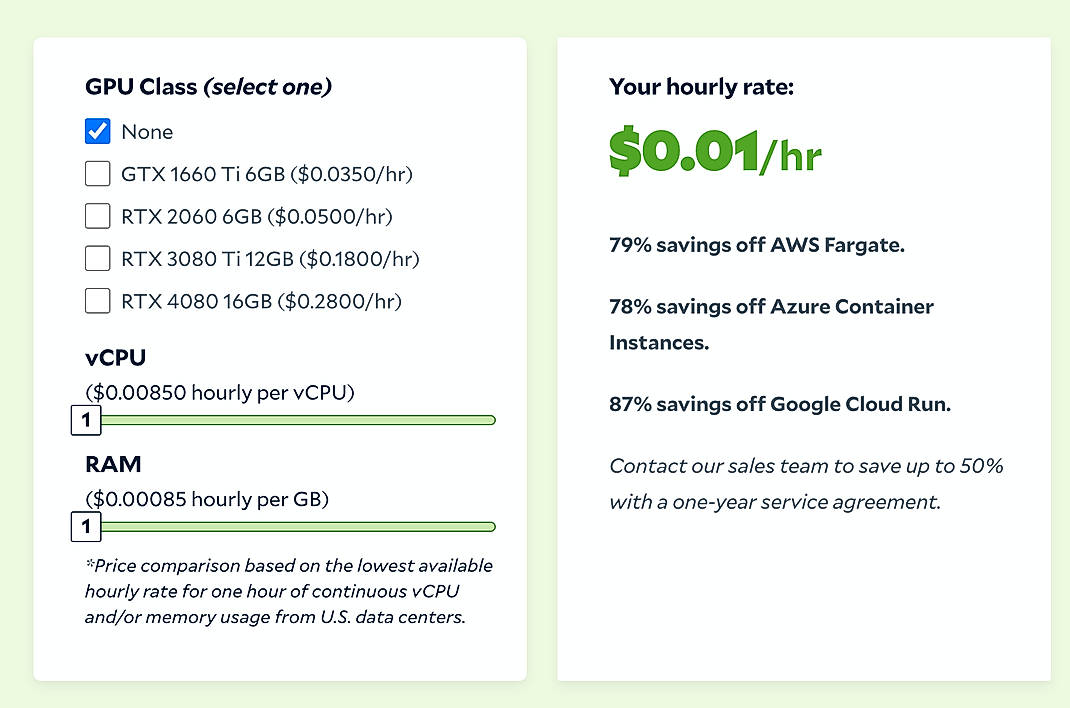Screen dimensions: 1070x708
Task: Click the Google Cloud Run savings line
Action: [x=779, y=404]
